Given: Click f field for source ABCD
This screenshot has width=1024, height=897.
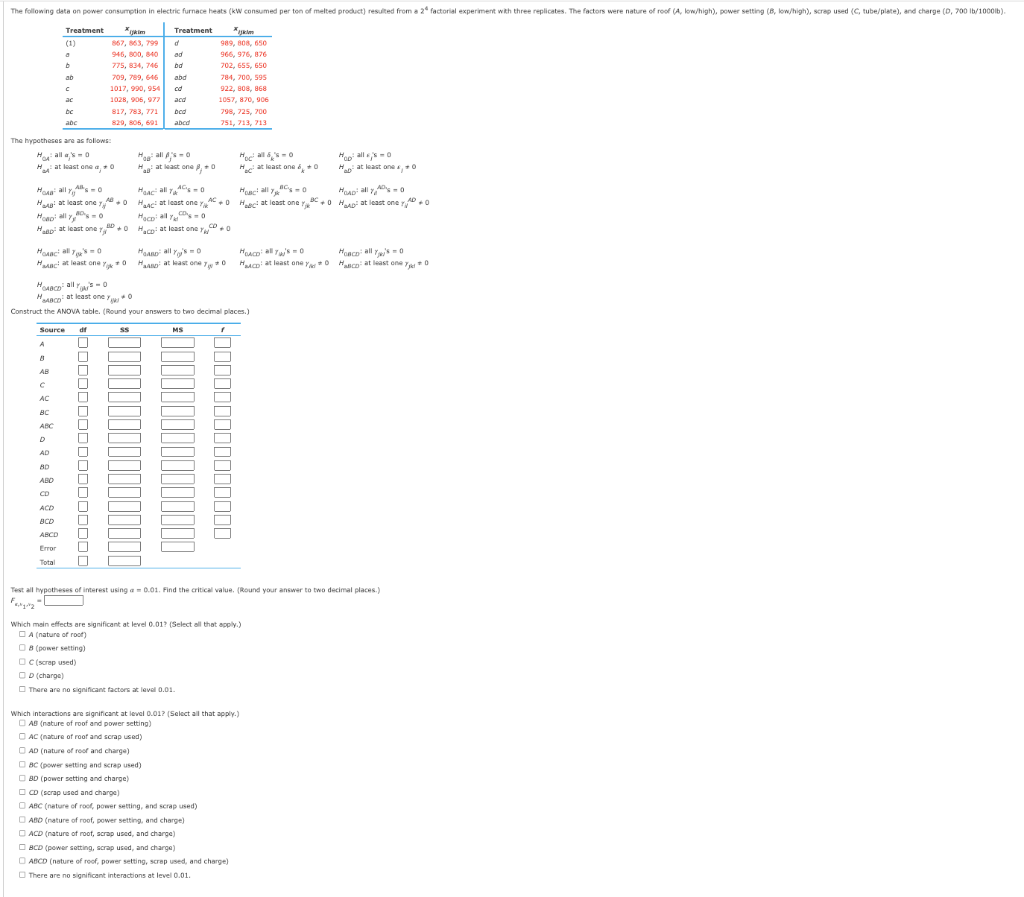Looking at the screenshot, I should 222,534.
